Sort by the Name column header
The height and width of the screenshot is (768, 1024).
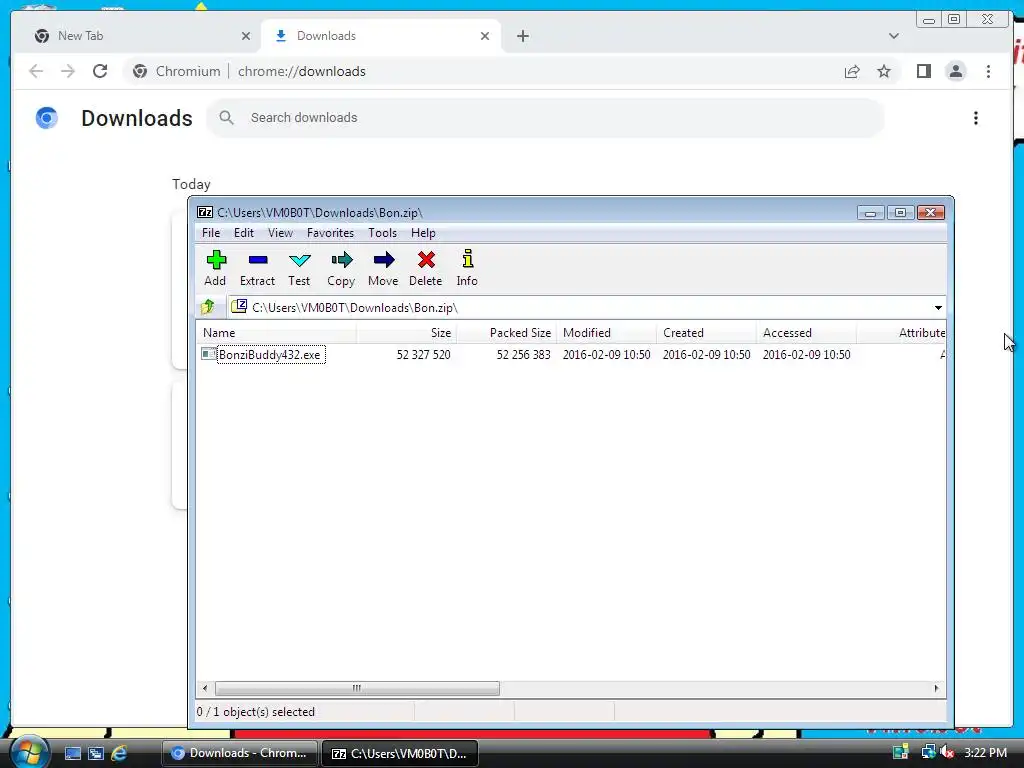point(277,333)
